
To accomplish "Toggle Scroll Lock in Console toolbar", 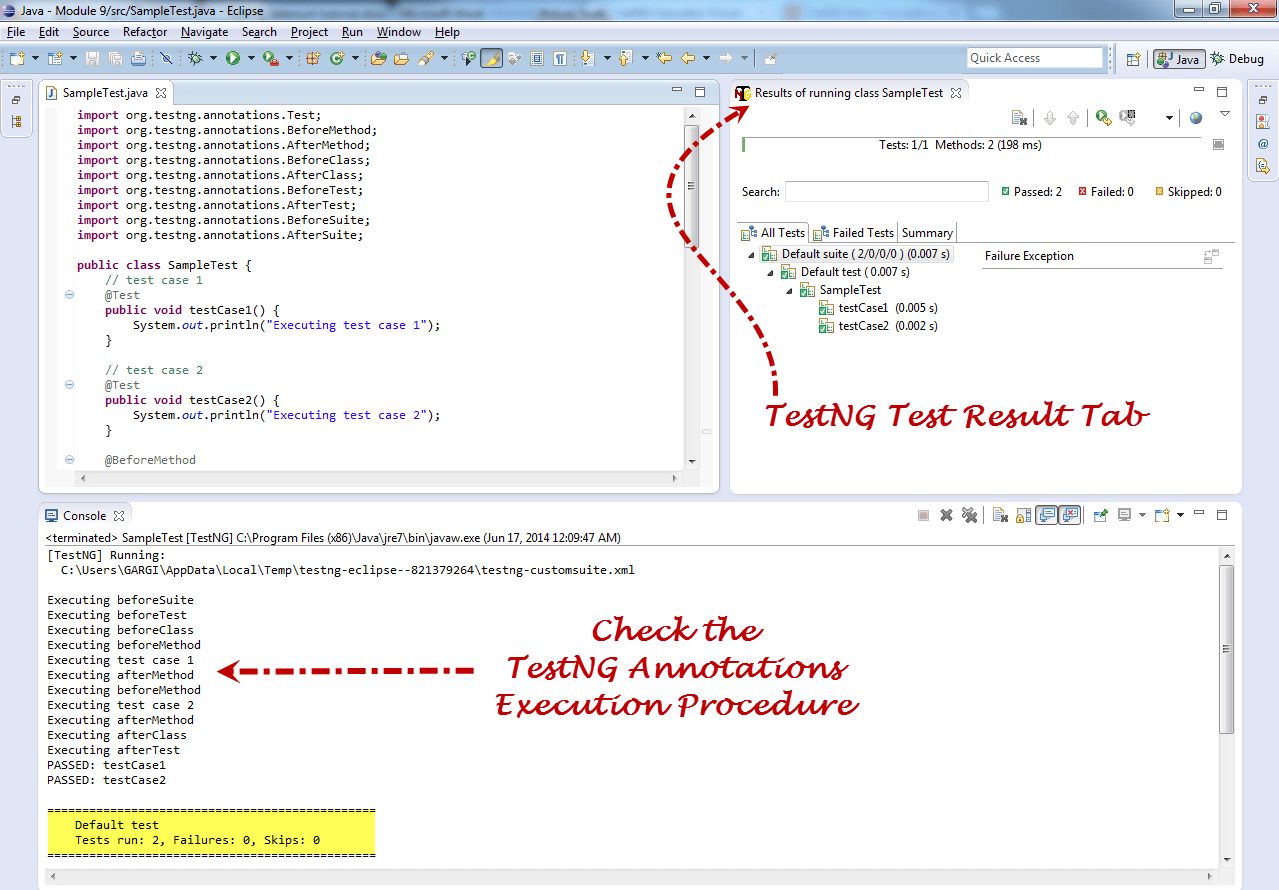I will tap(1023, 515).
